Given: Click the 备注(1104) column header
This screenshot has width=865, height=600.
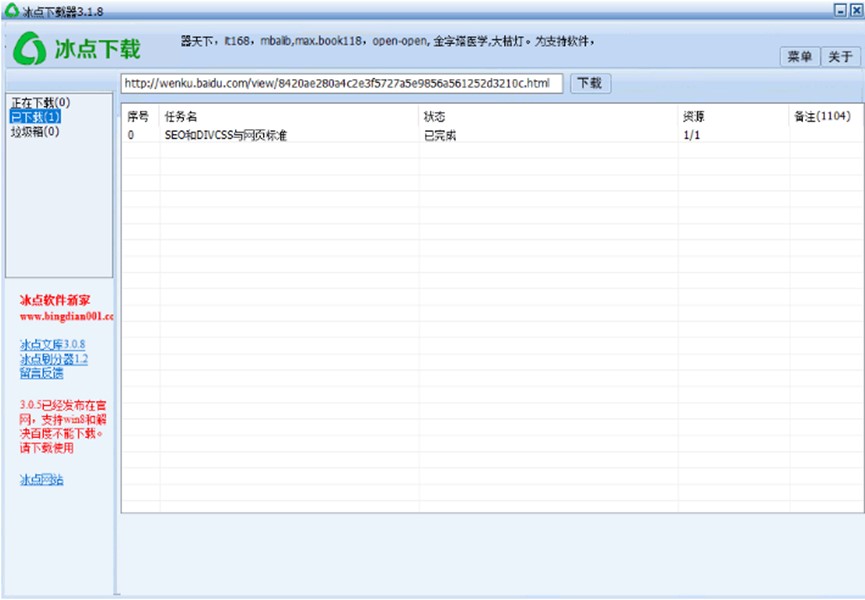Looking at the screenshot, I should click(822, 116).
